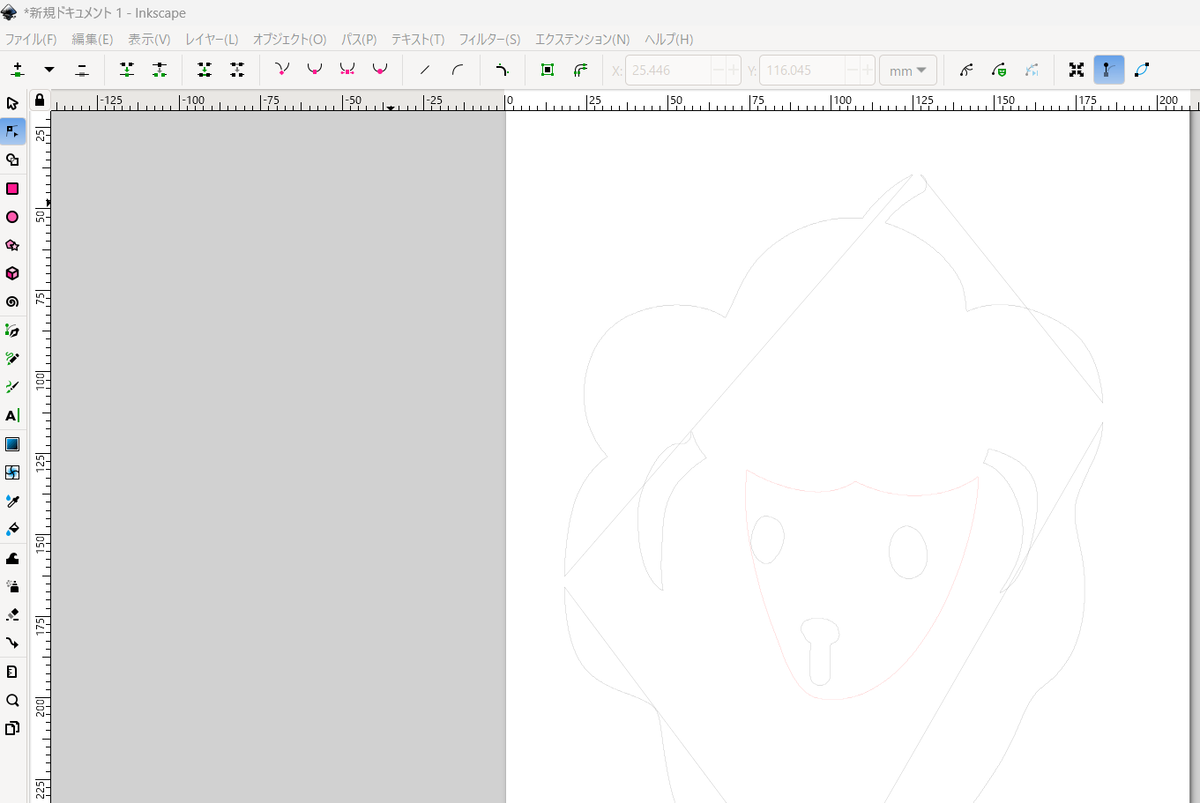The image size is (1200, 803).
Task: Select the Shape Builder tool
Action: pyautogui.click(x=12, y=160)
